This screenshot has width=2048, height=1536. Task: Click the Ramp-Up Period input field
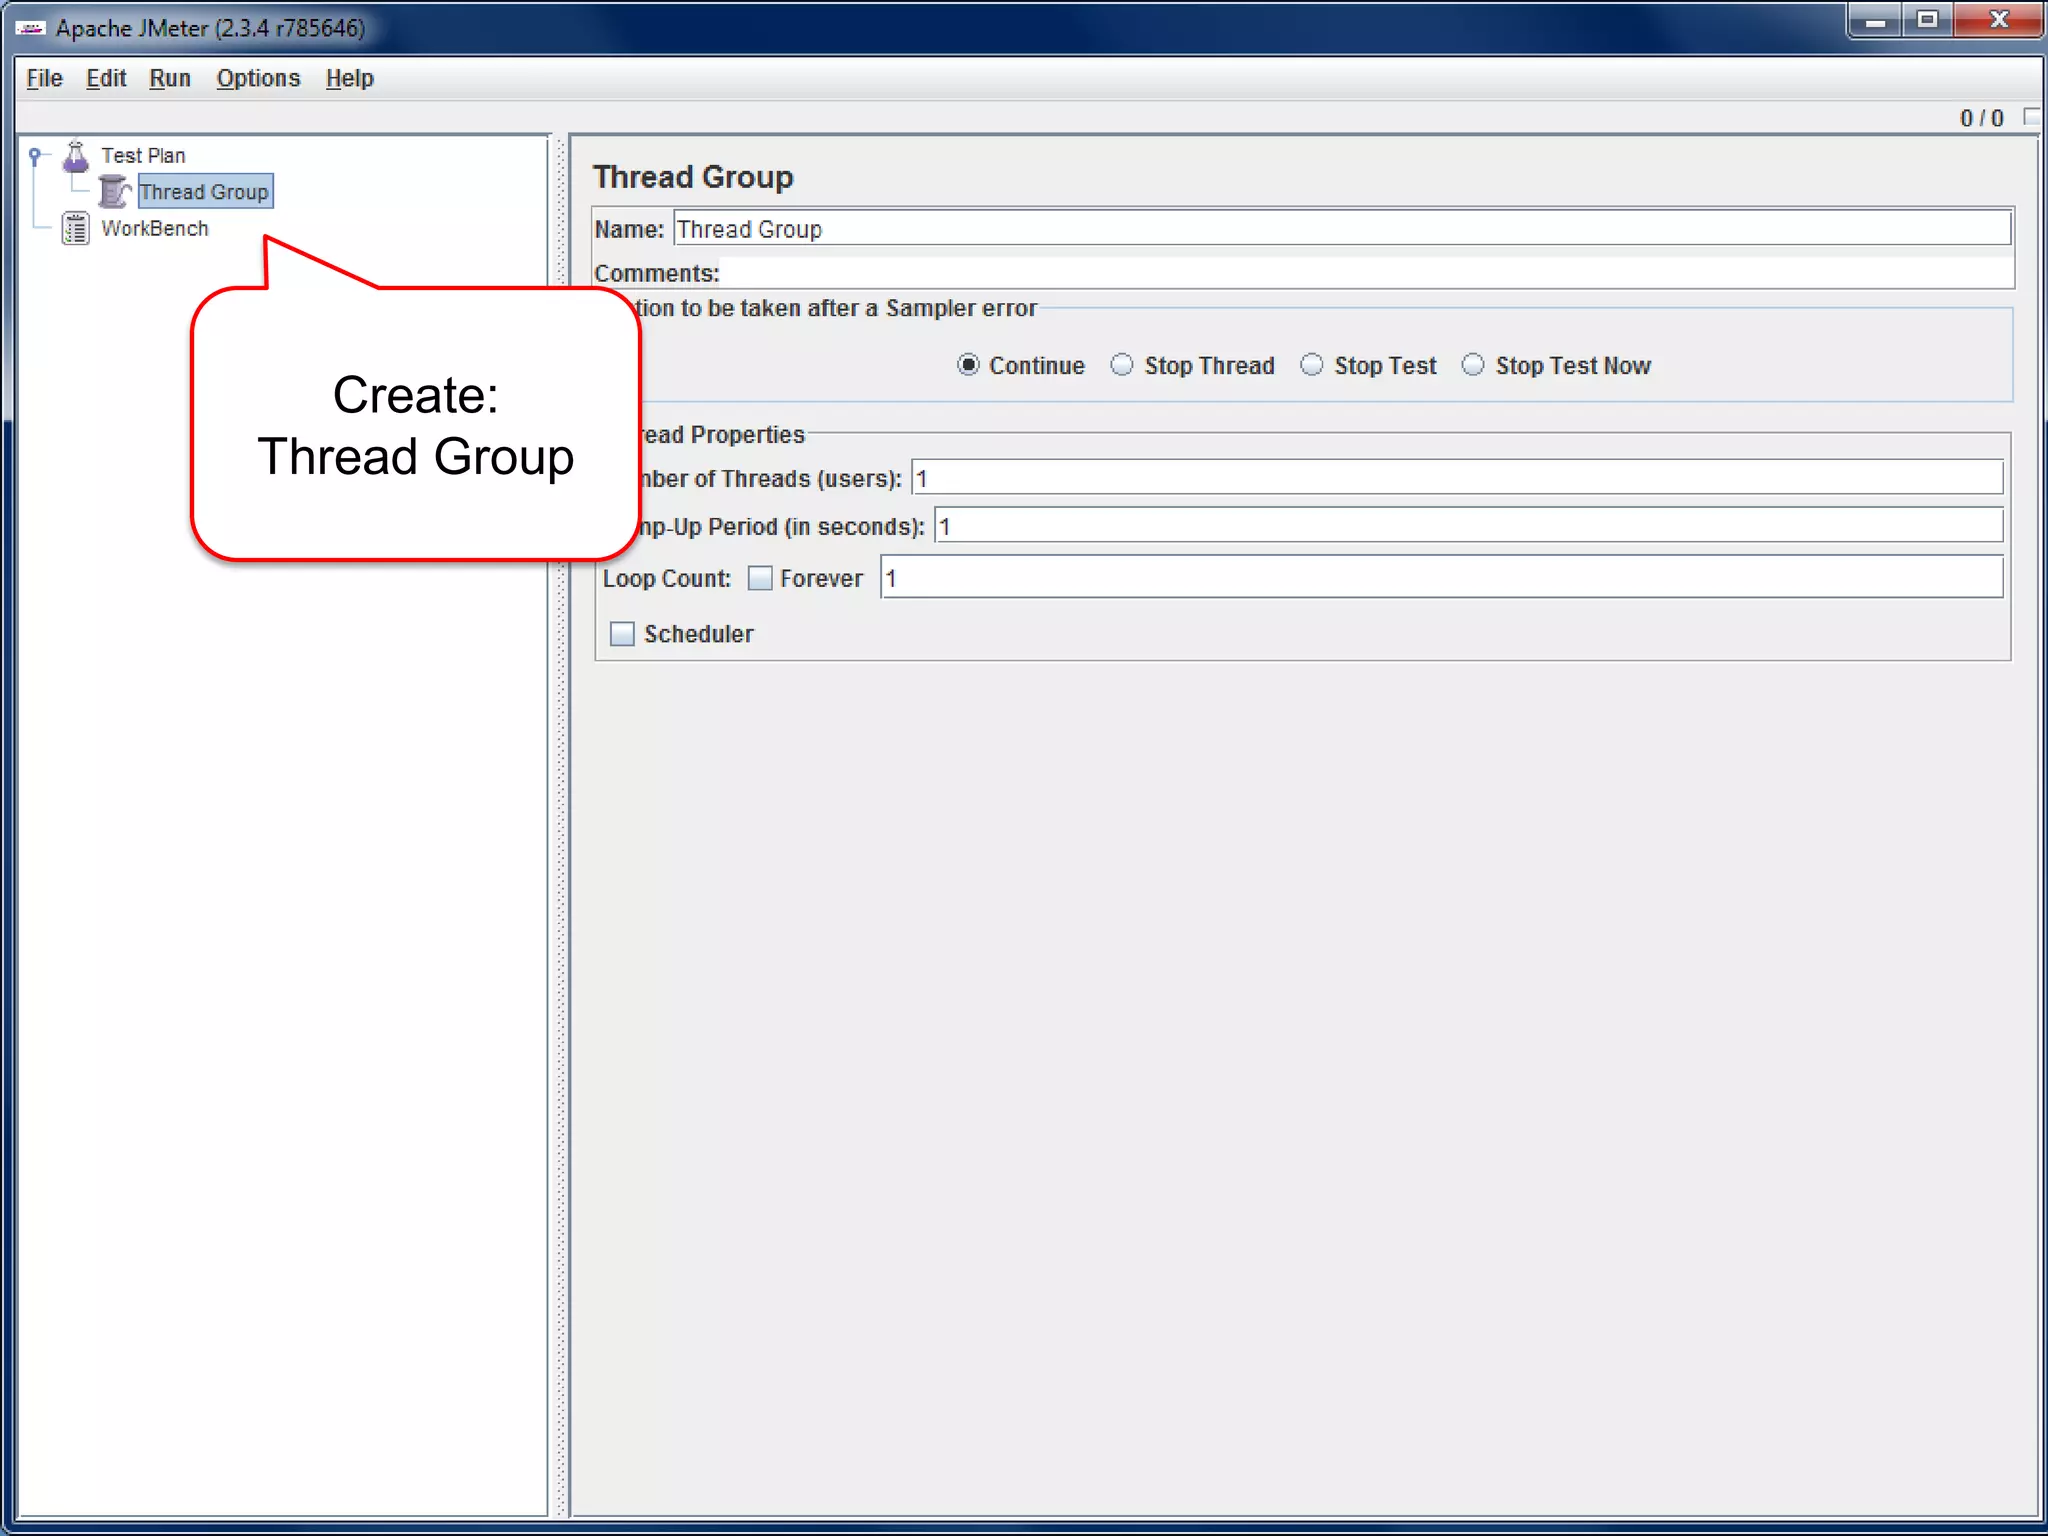coord(1468,526)
